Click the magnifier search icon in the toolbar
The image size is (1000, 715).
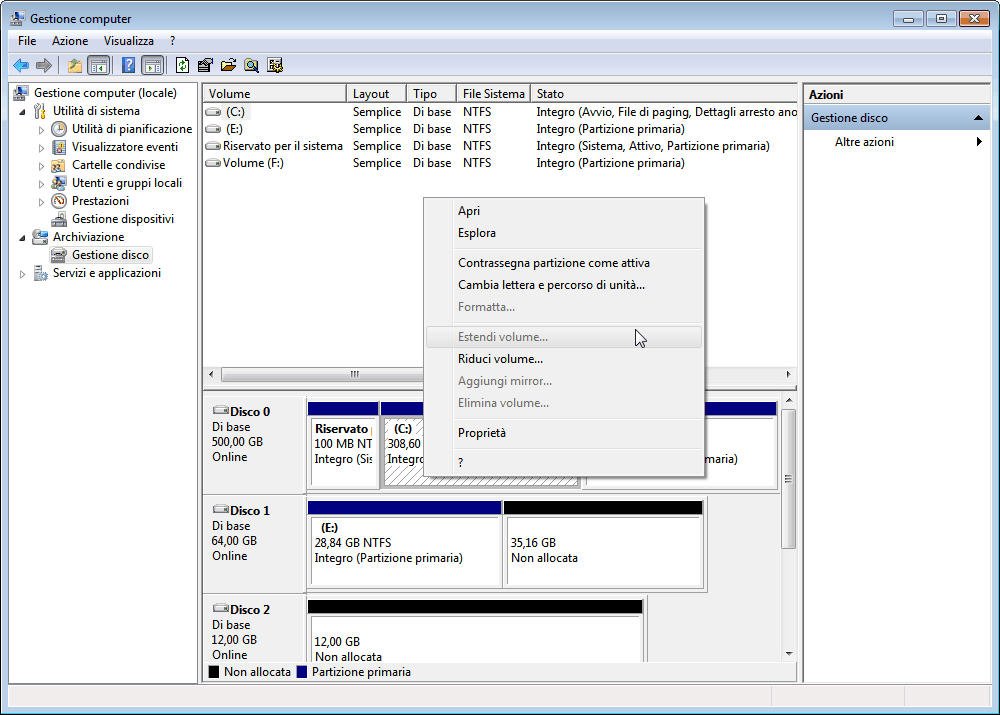pyautogui.click(x=251, y=66)
